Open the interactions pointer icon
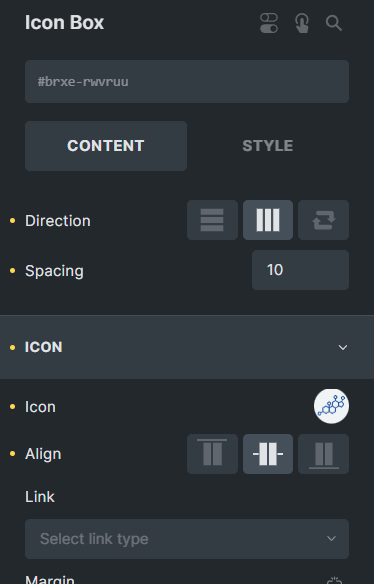The width and height of the screenshot is (374, 584). coord(302,23)
